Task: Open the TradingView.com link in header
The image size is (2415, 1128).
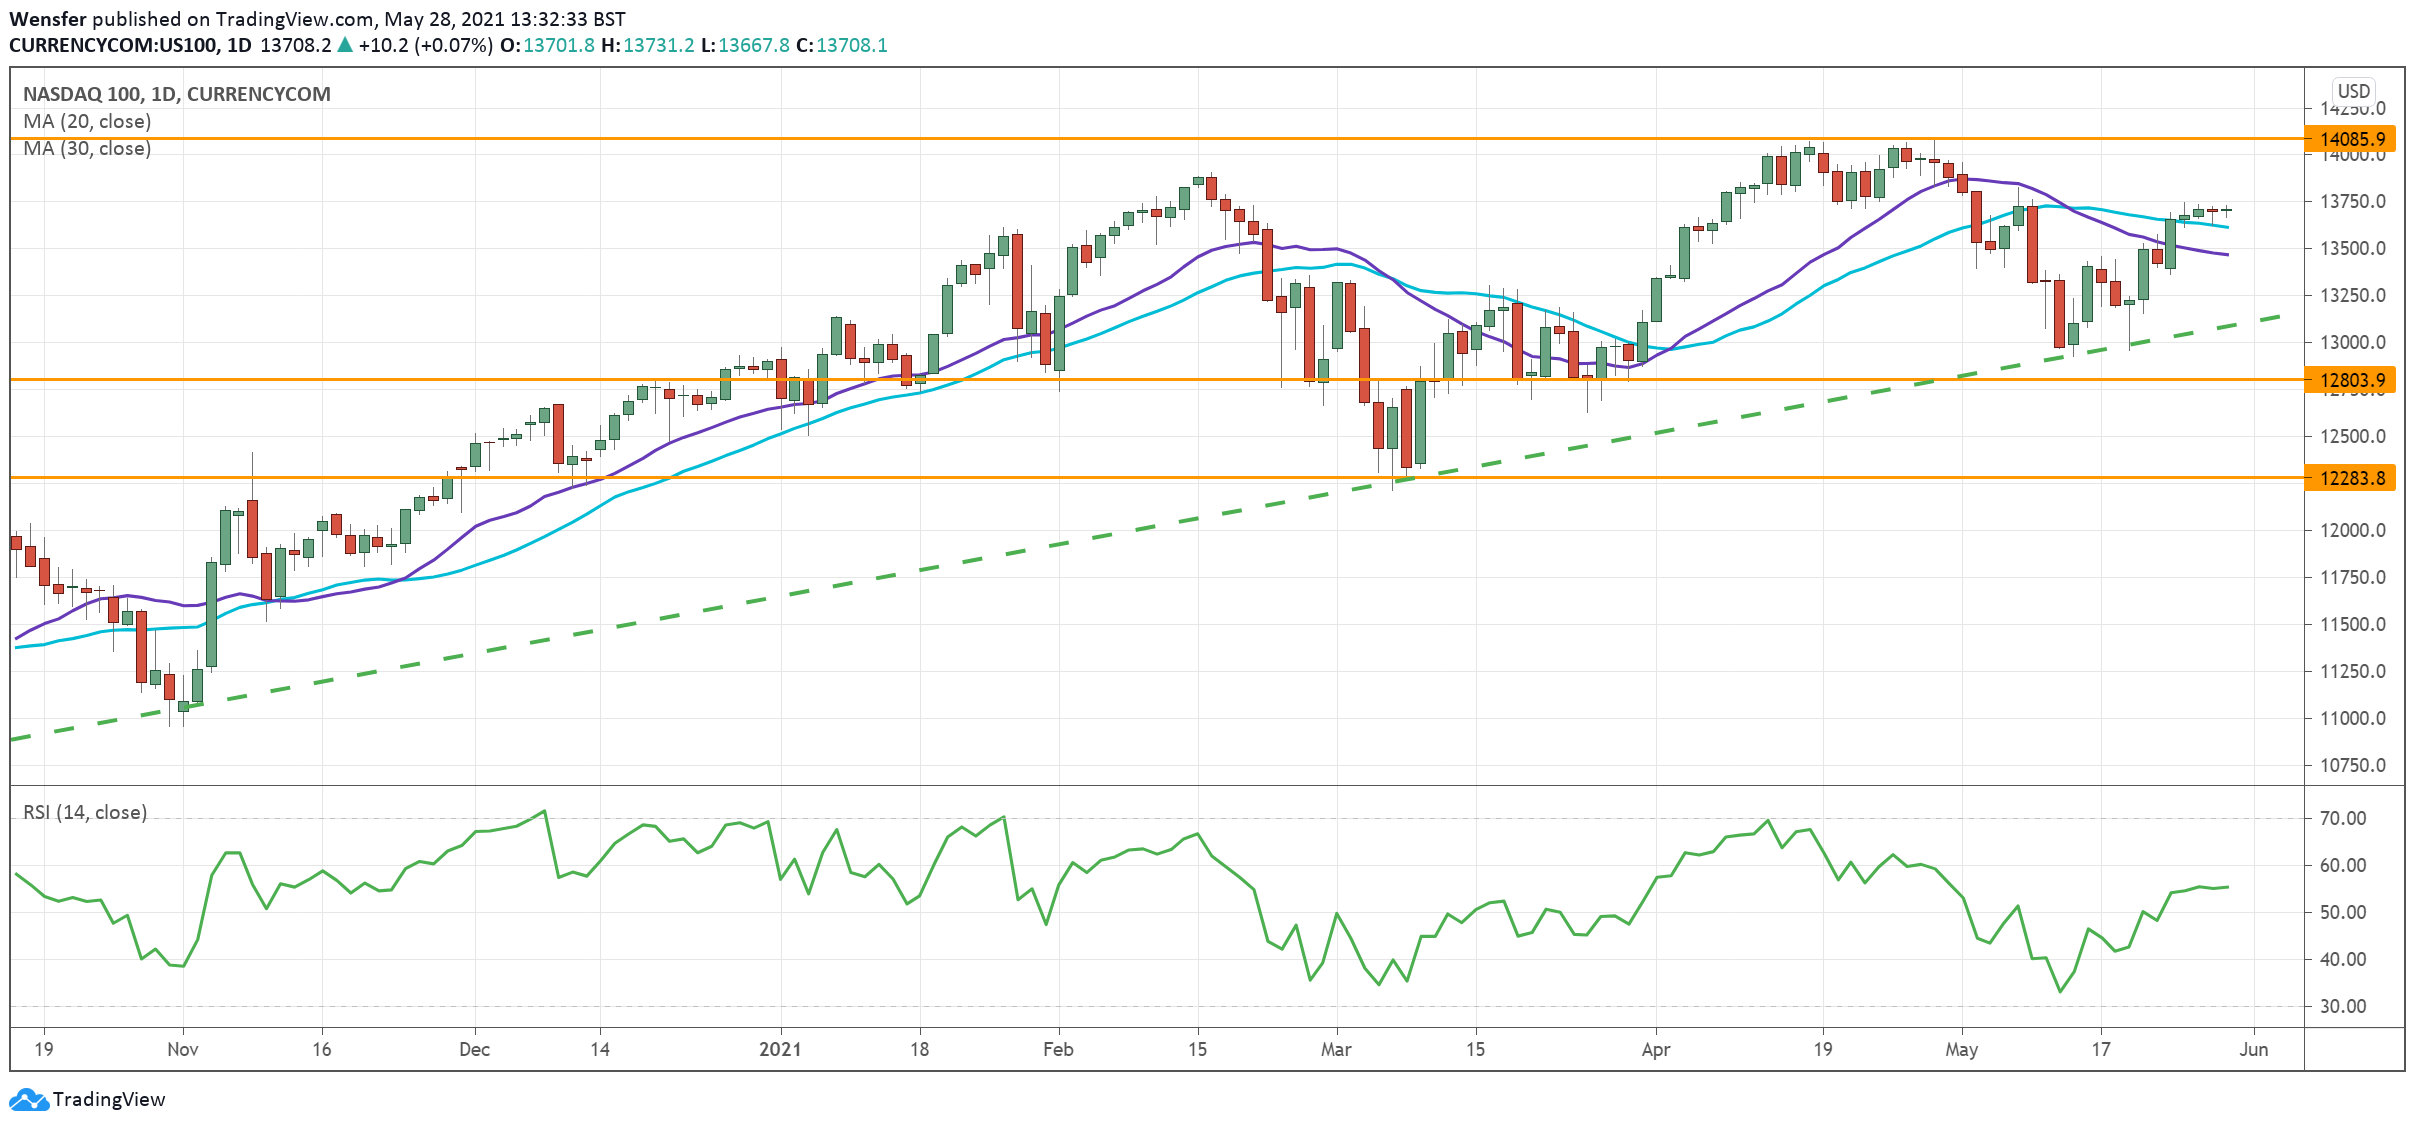Action: click(294, 19)
